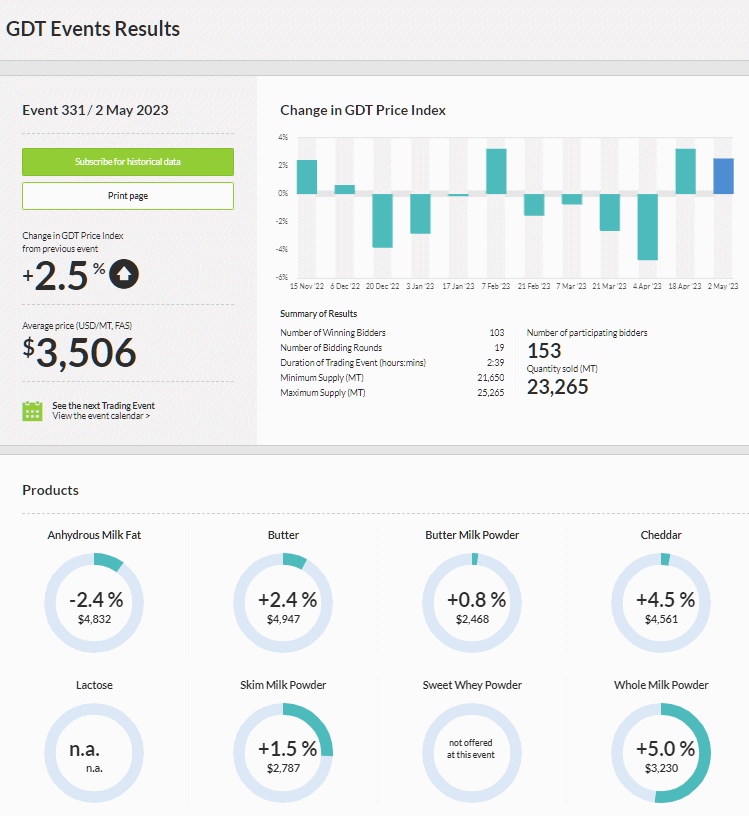Screen dimensions: 749x816
Task: Click the Sweet Whey Powder not offered circle
Action: pos(472,753)
